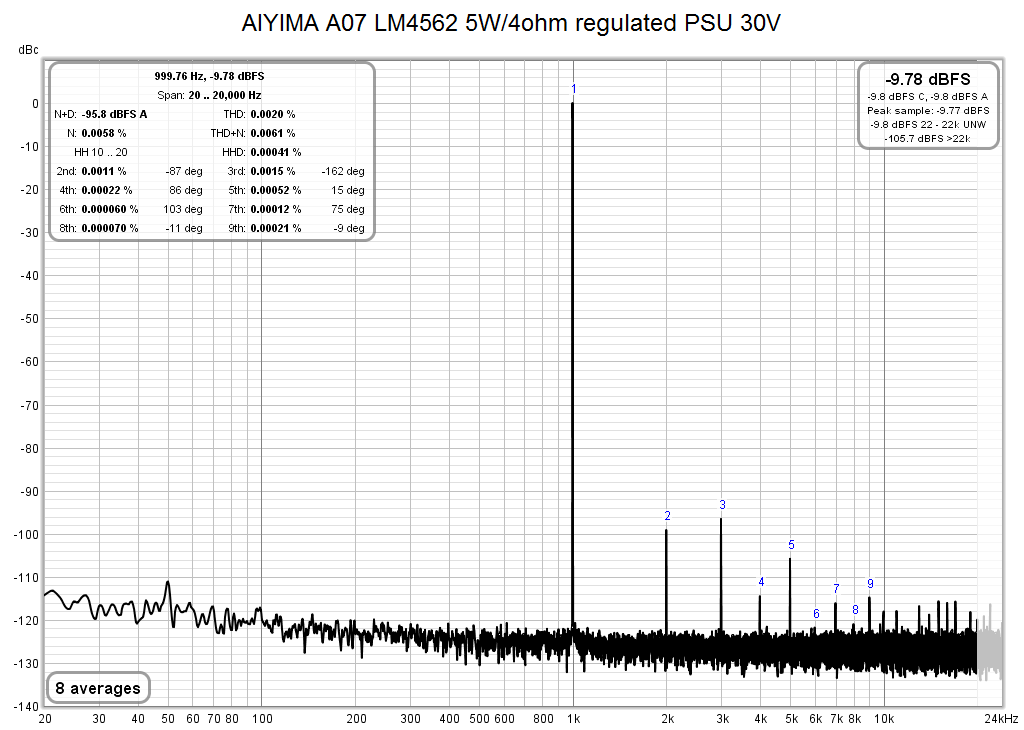Click the blue "1" marker above the fundamental peak
1024x730 pixels.
[573, 89]
